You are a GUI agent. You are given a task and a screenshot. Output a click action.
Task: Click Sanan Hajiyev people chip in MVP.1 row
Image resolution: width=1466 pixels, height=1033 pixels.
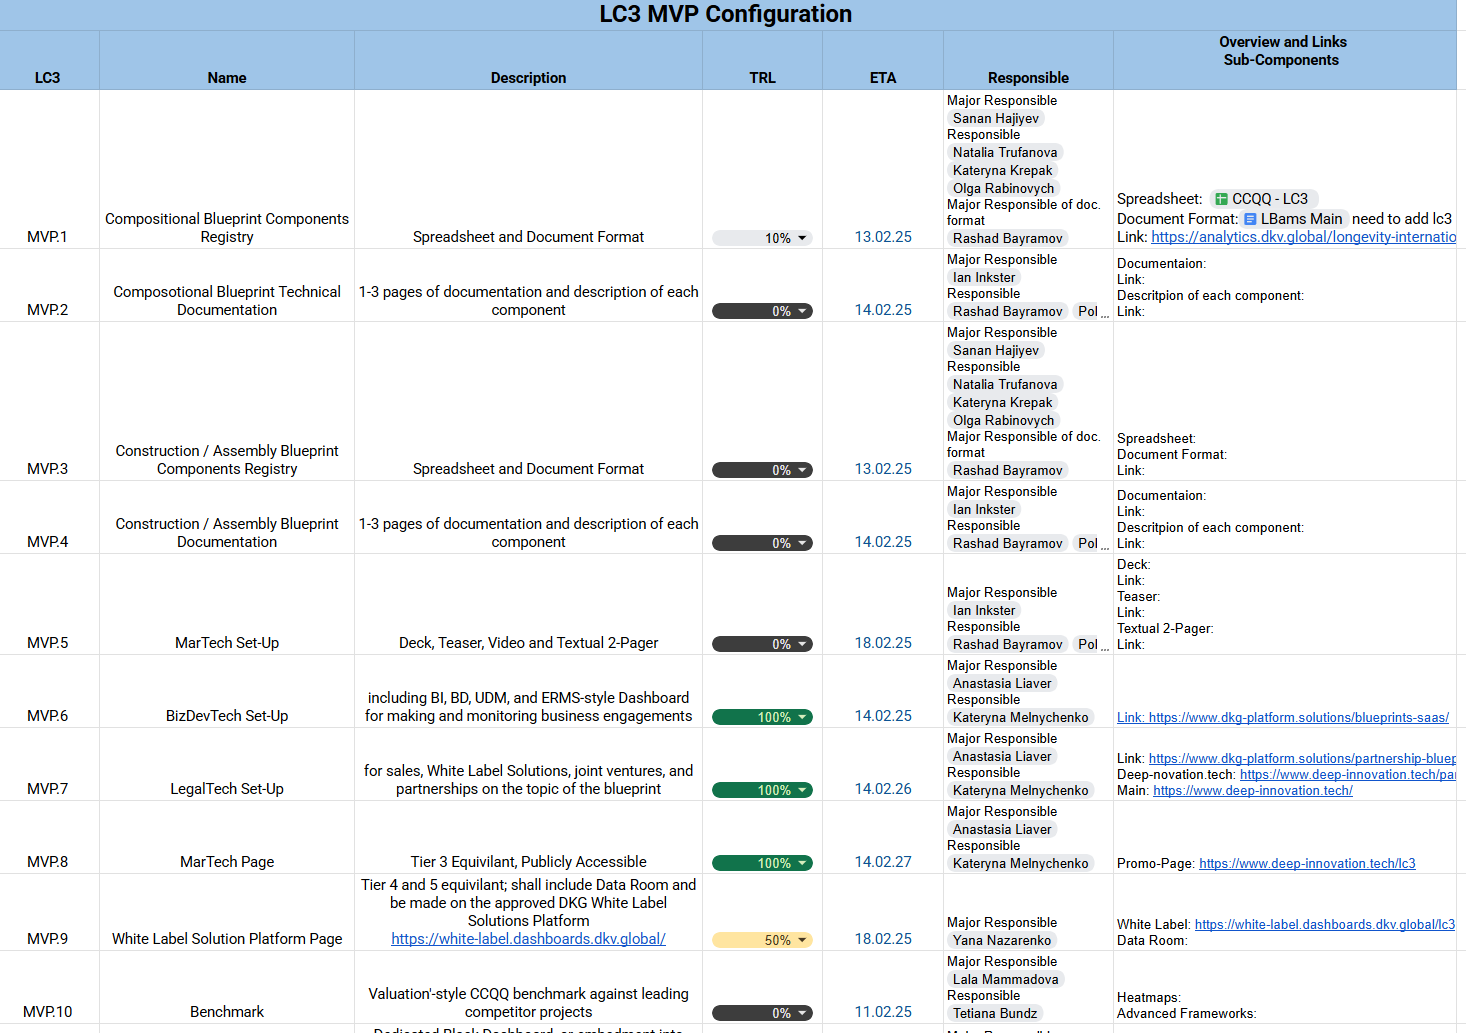tap(995, 118)
